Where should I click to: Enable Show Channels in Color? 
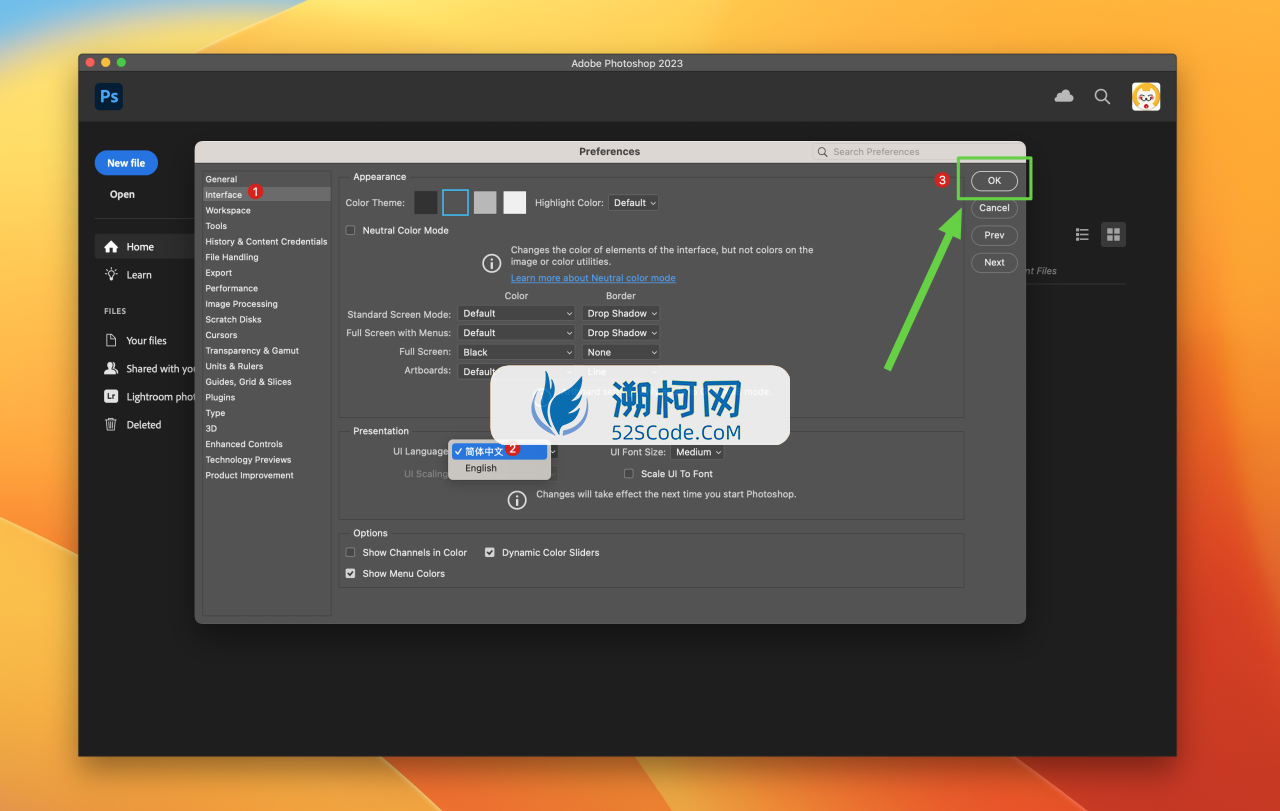350,552
